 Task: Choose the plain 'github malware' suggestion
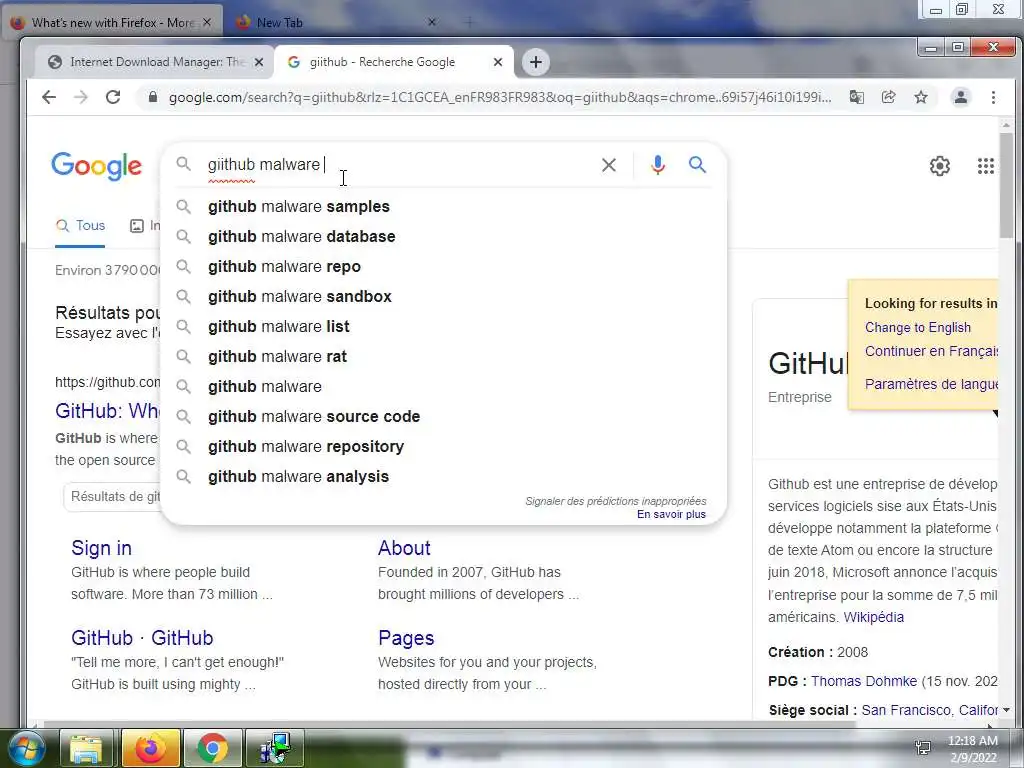click(x=443, y=387)
